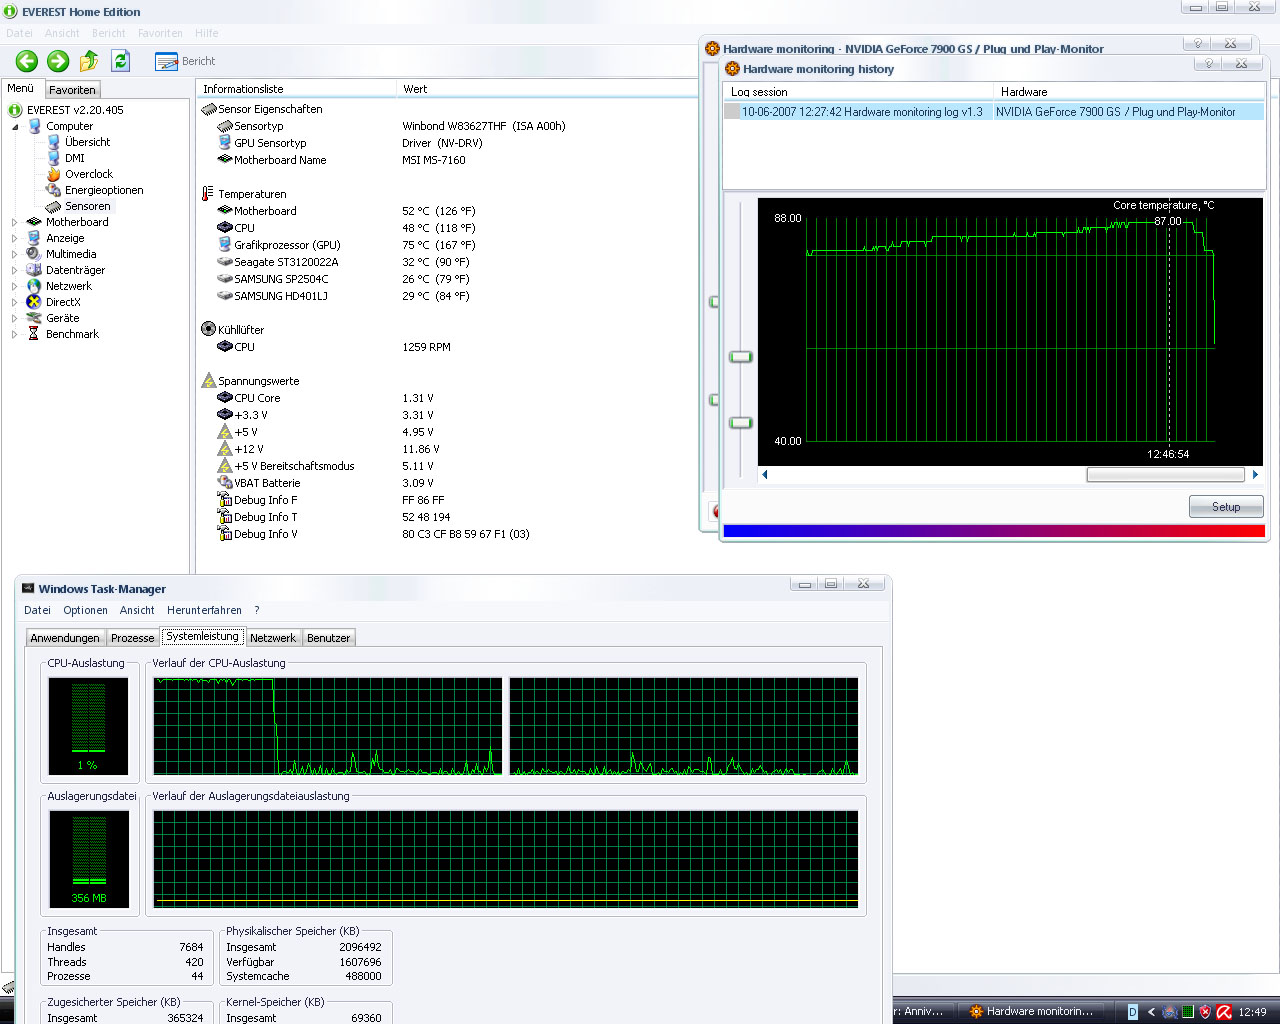Show hidden tray icons with the arrow

coord(1151,1012)
